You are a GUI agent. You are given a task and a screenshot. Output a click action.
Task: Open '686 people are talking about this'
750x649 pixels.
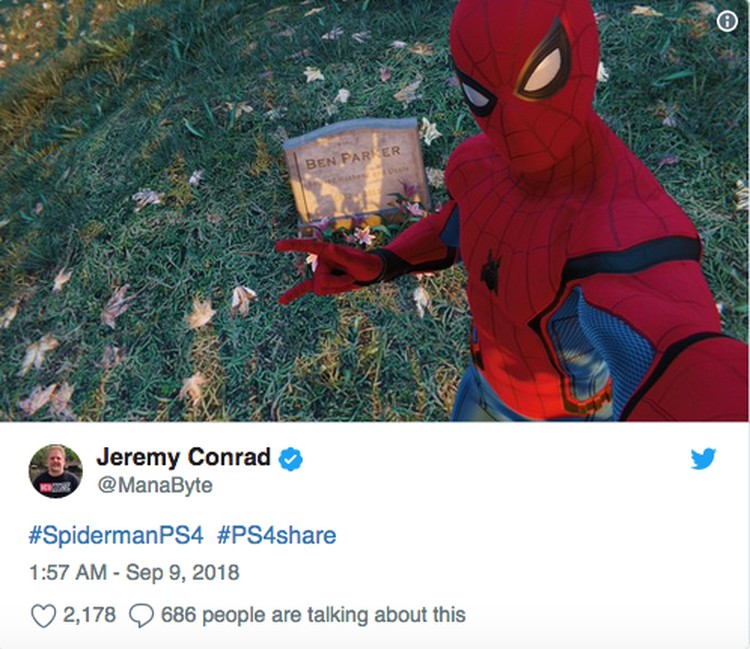(313, 615)
